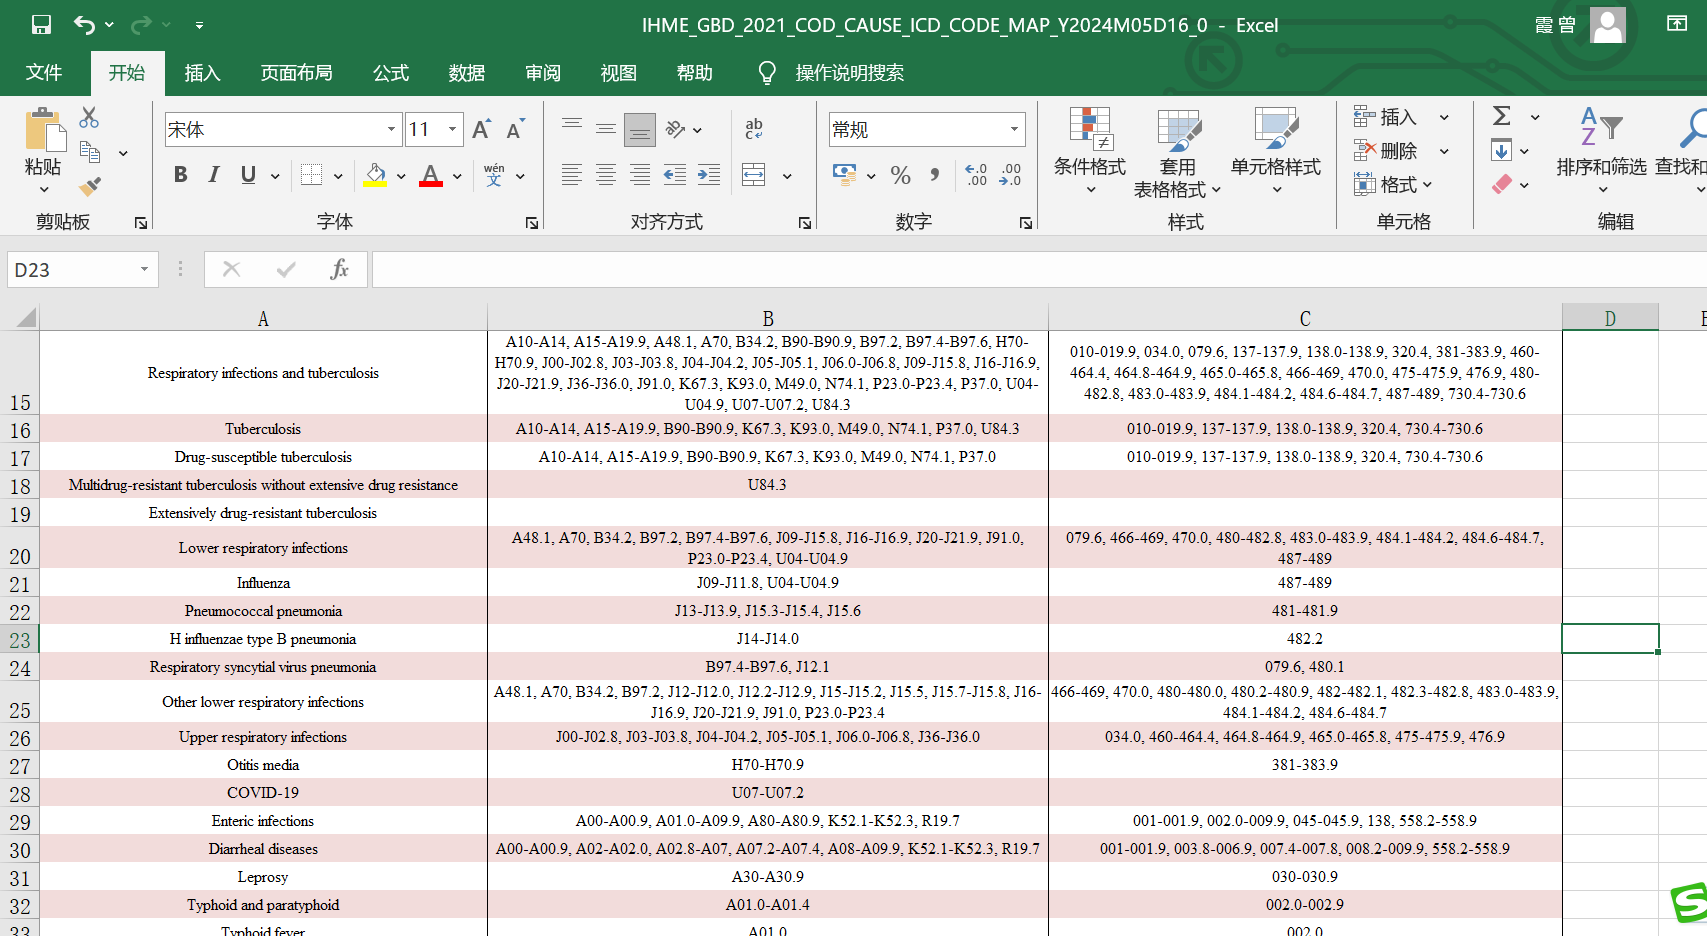This screenshot has height=936, width=1707.
Task: Click the AutoSum sigma icon
Action: coord(1501,116)
